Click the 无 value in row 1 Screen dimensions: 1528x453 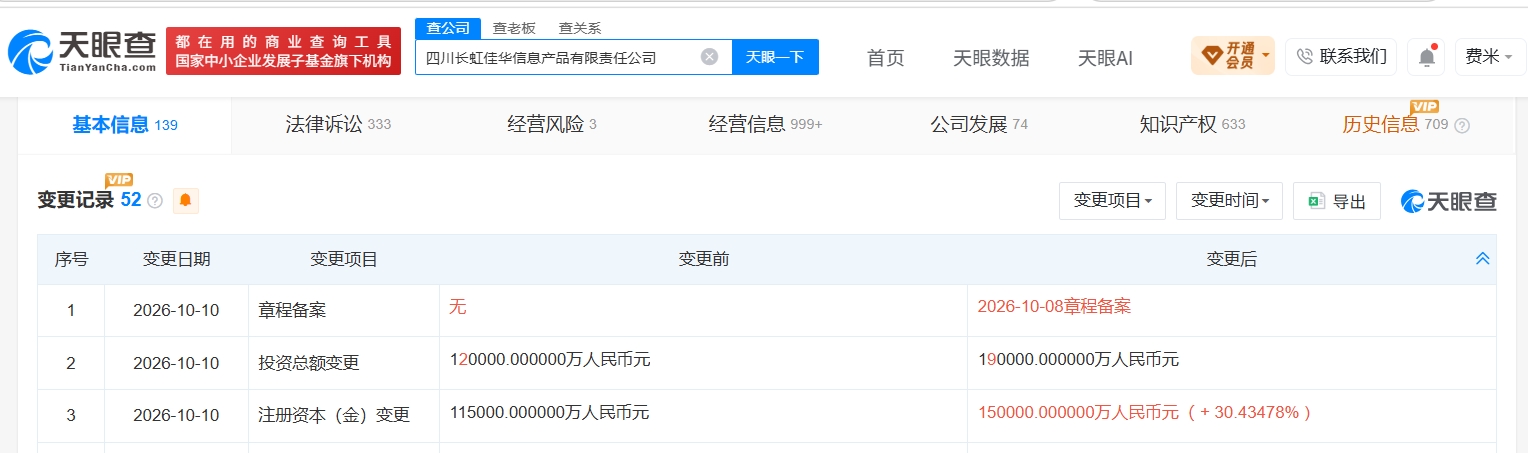pos(457,306)
